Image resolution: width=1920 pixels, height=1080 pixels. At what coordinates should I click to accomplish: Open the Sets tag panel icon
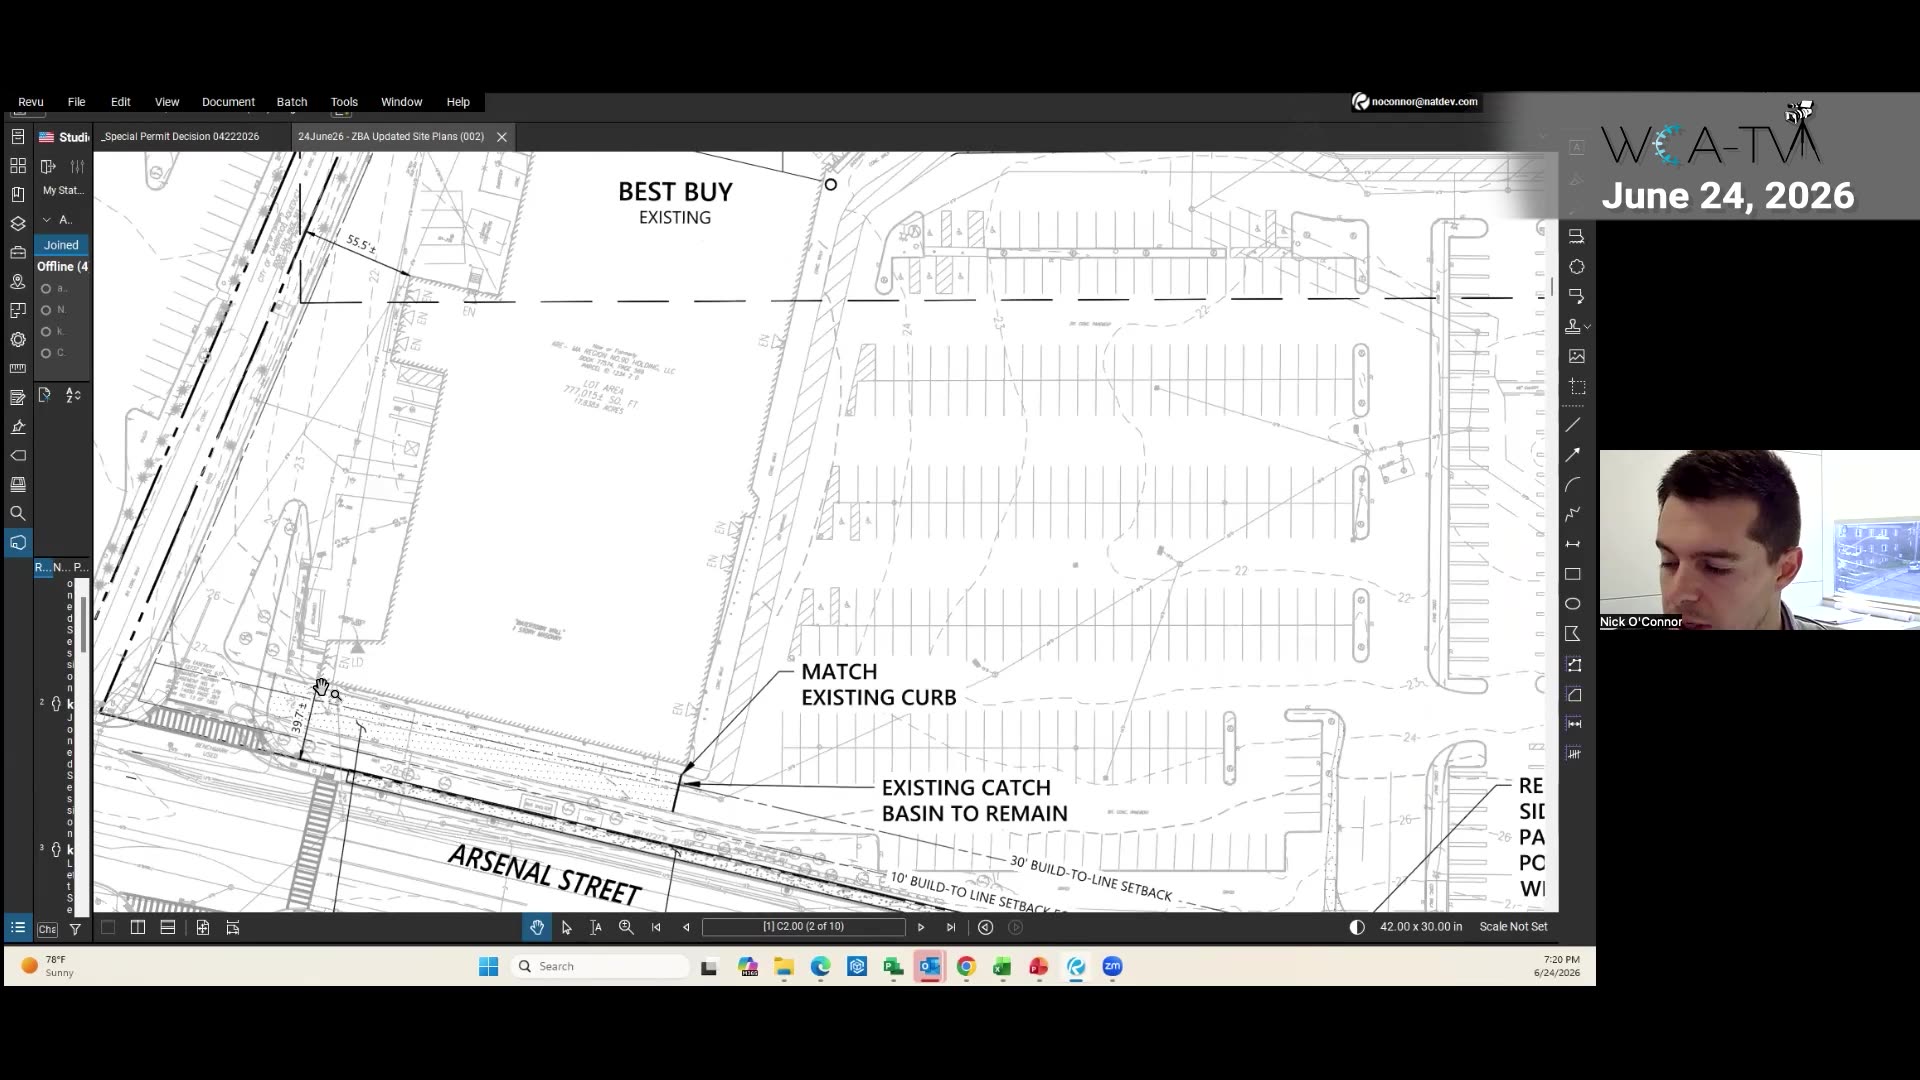click(18, 455)
